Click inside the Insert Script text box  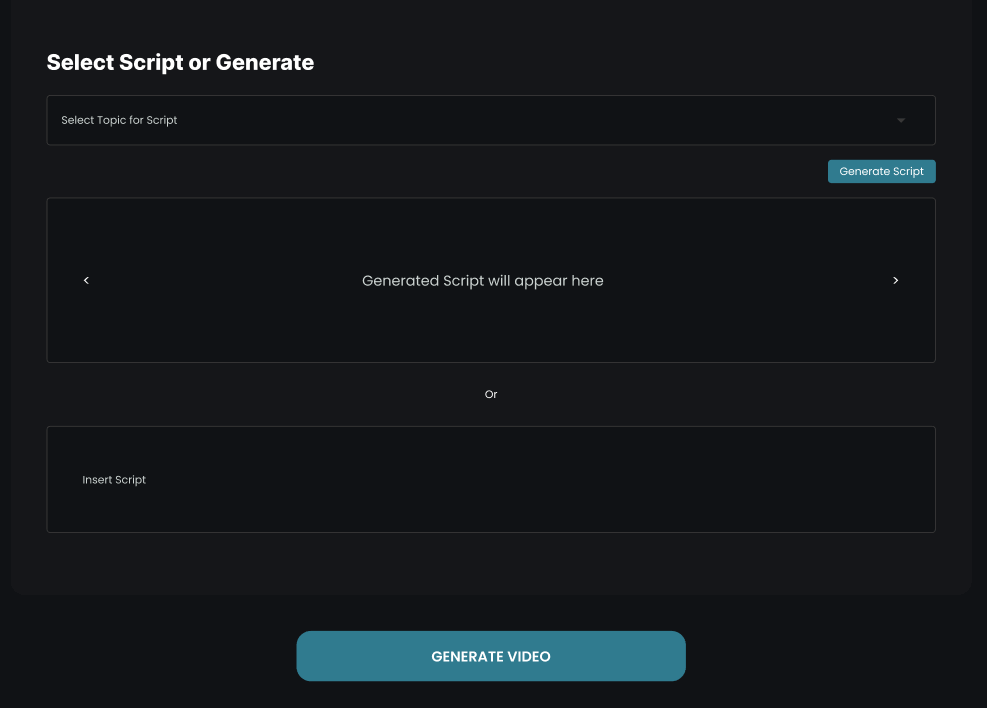(x=490, y=480)
